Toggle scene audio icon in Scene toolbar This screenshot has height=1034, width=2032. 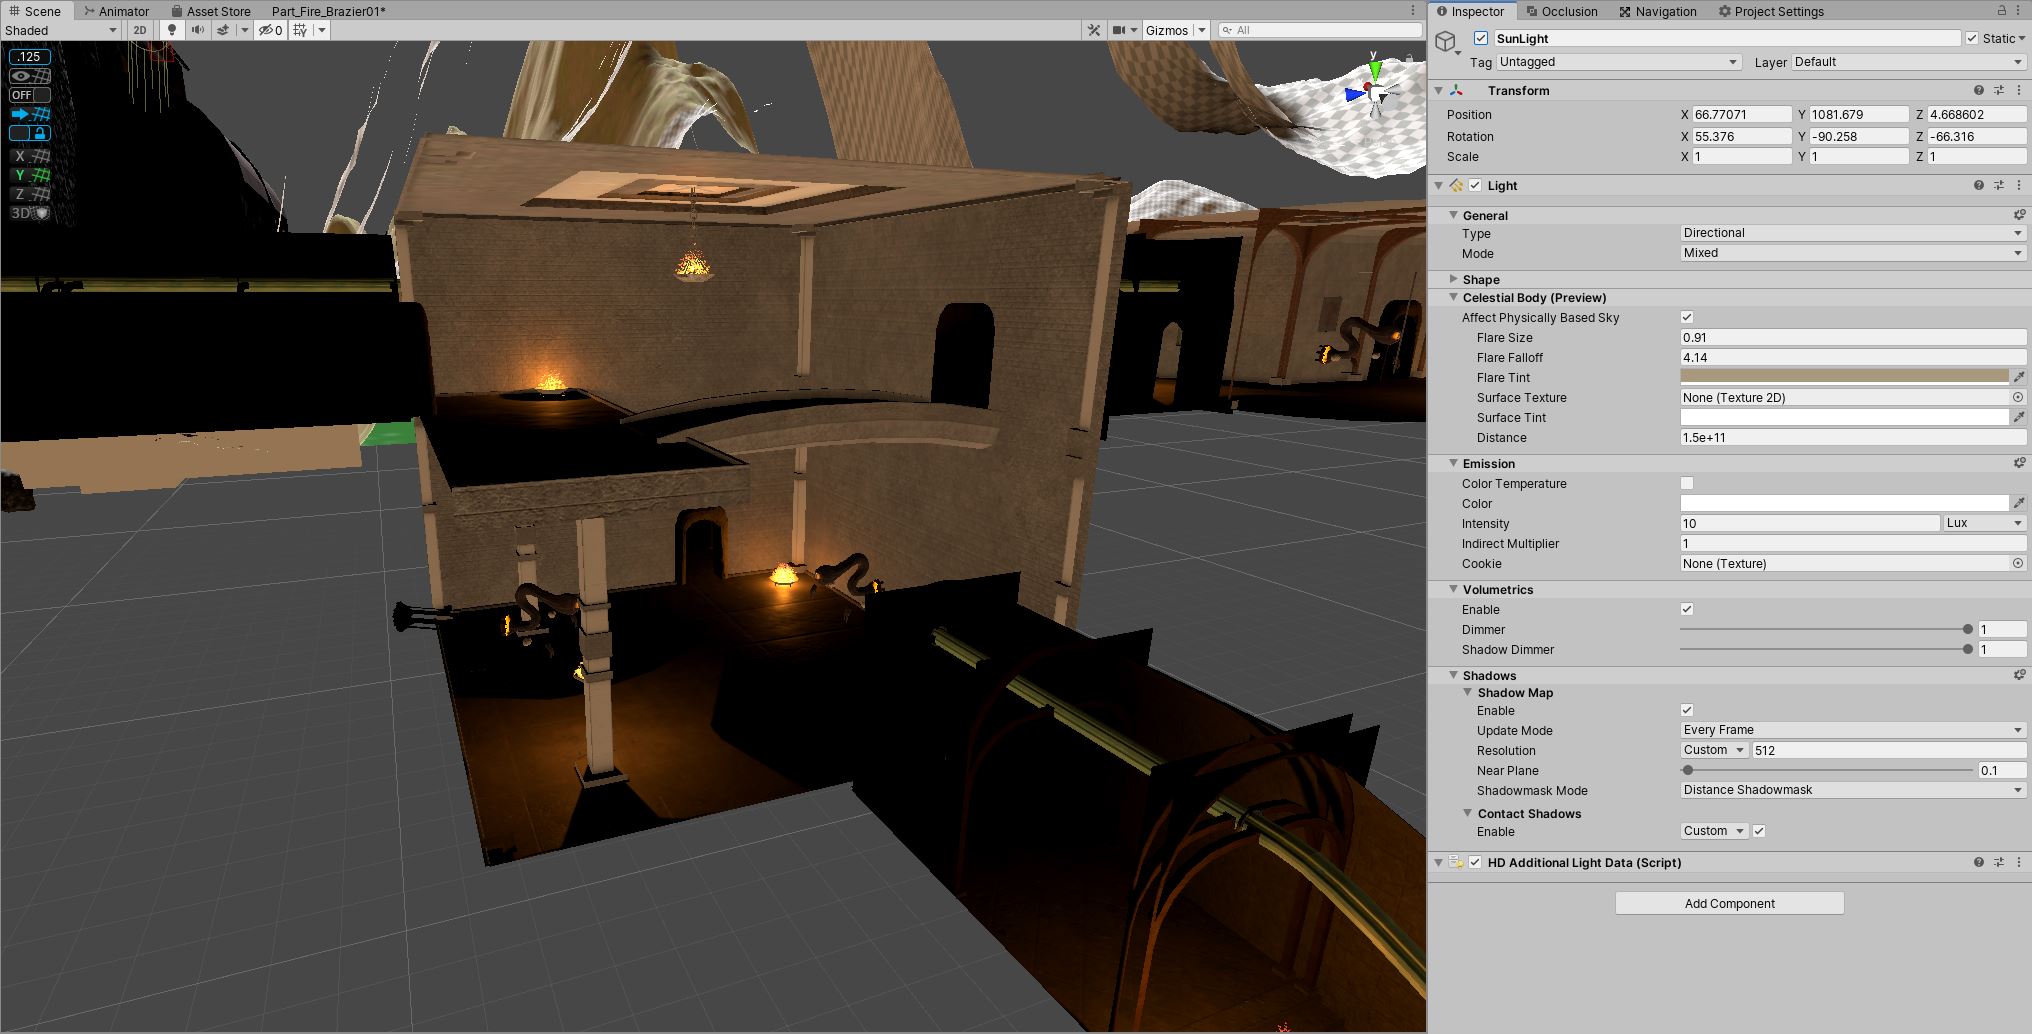(197, 30)
